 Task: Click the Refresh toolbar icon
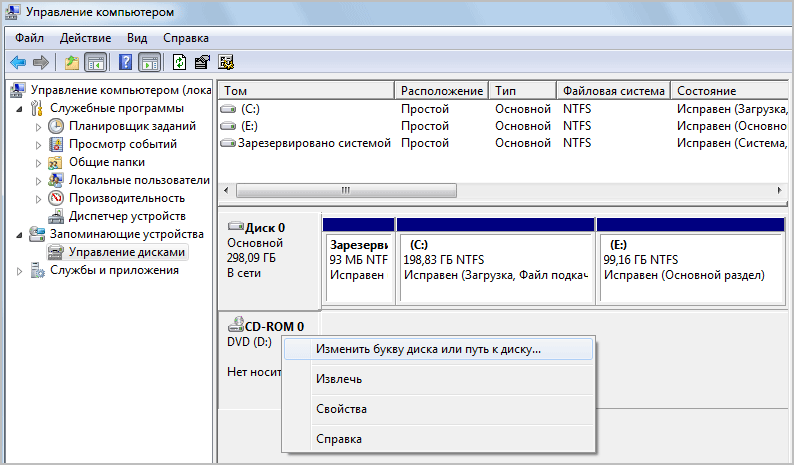[179, 62]
